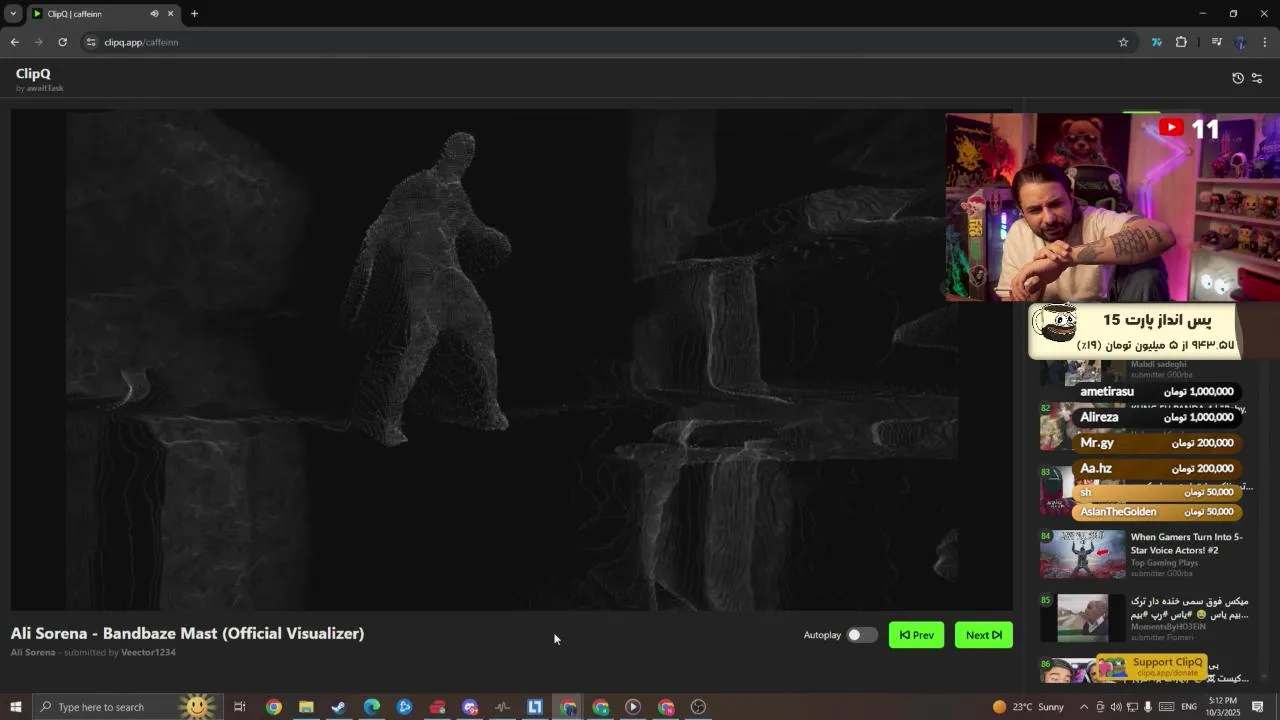Open the notification center icon

(x=1258, y=707)
